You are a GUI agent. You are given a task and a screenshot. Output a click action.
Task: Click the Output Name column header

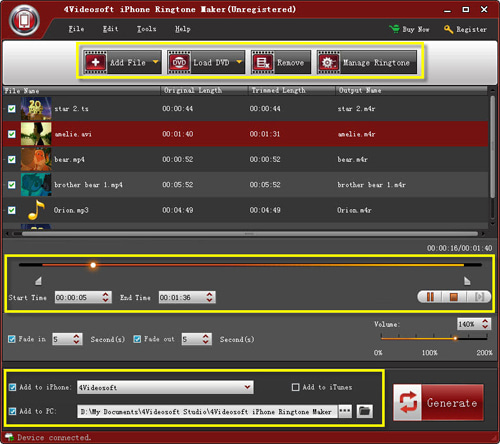click(412, 91)
